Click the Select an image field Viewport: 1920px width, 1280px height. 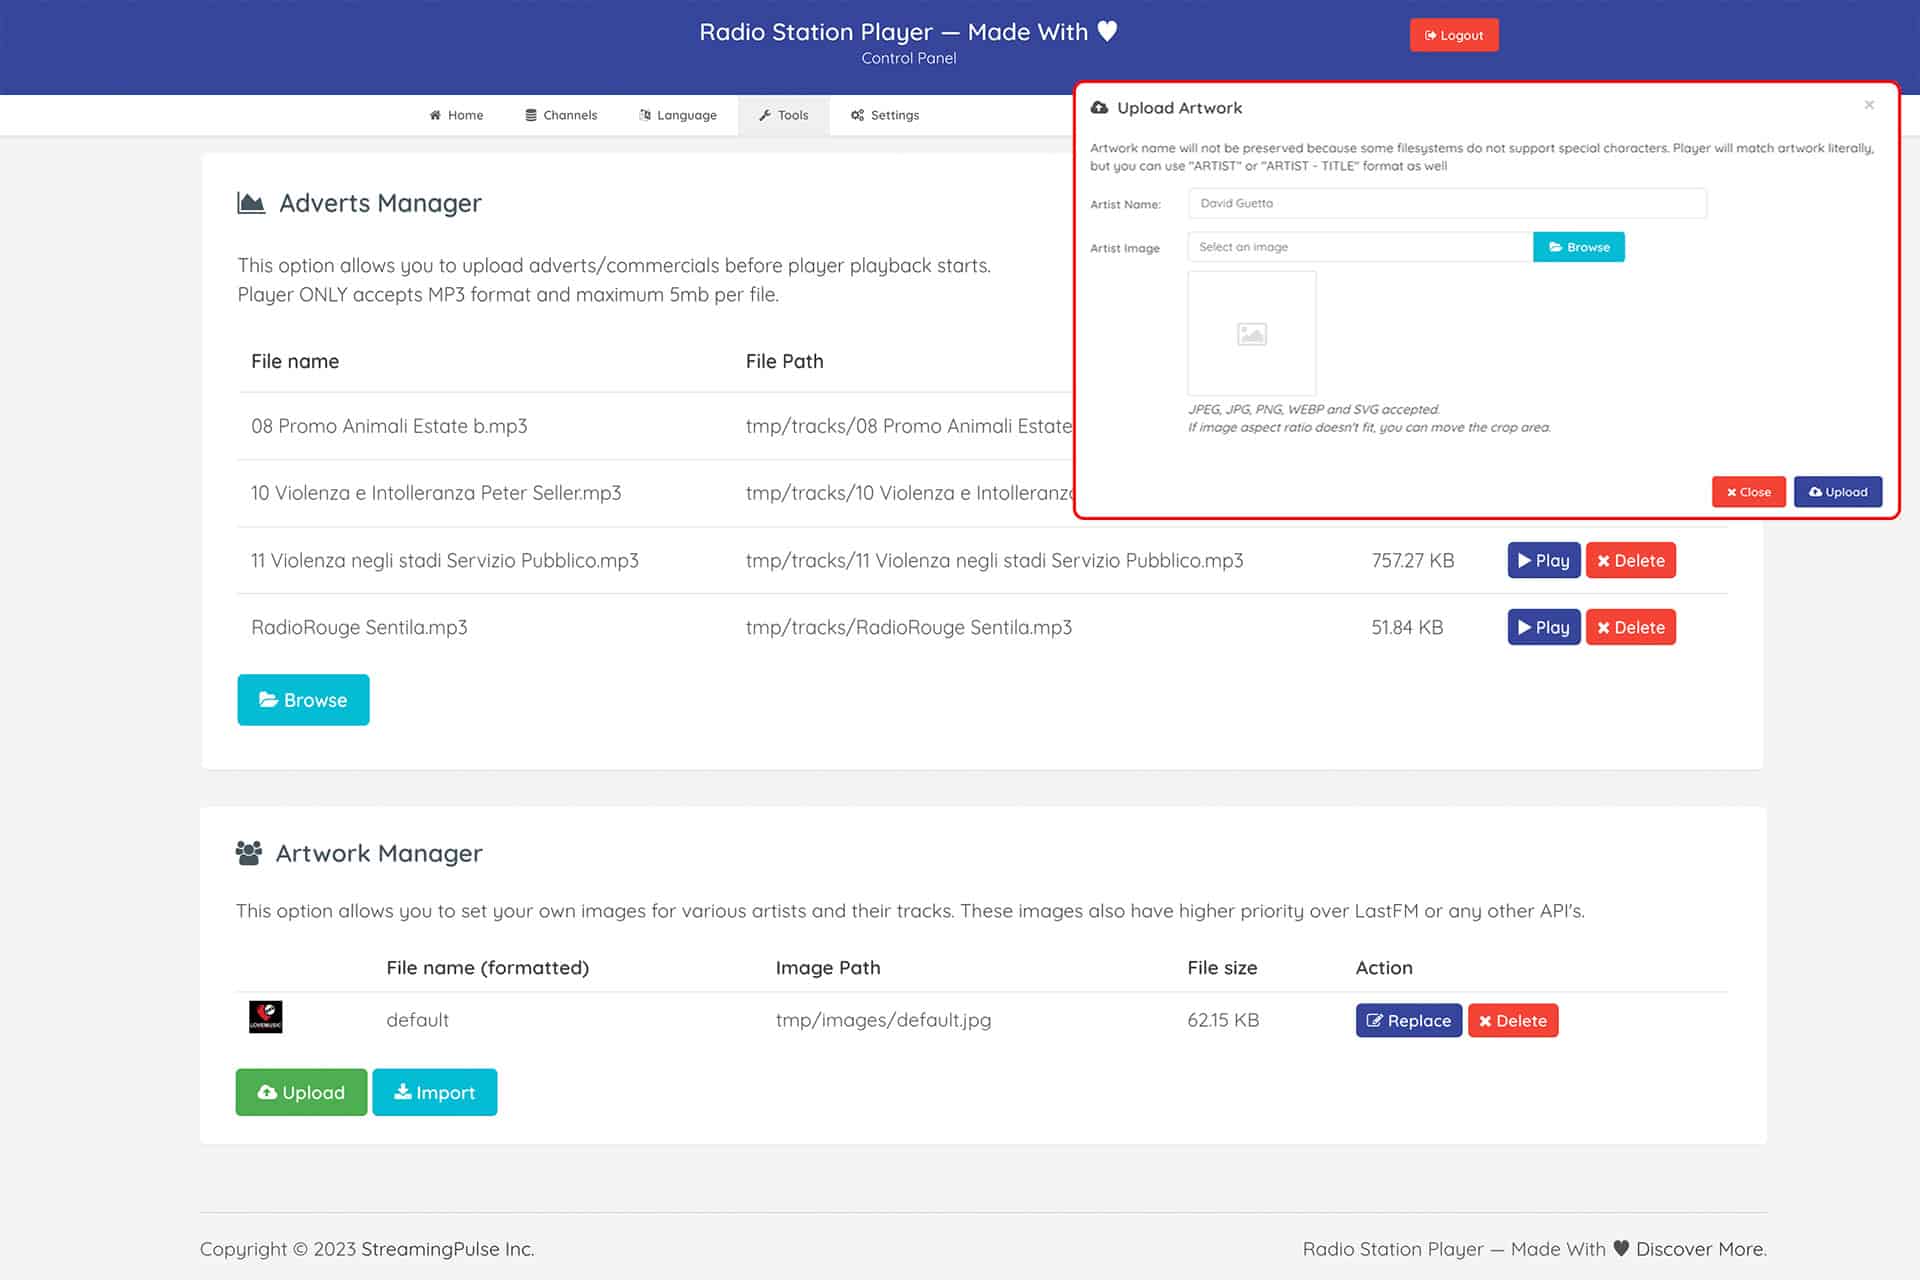pyautogui.click(x=1360, y=247)
